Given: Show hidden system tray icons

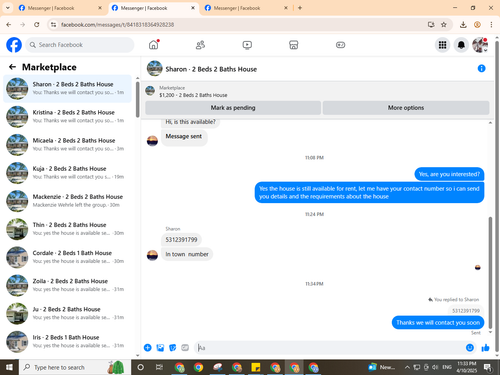Looking at the screenshot, I should tap(407, 367).
